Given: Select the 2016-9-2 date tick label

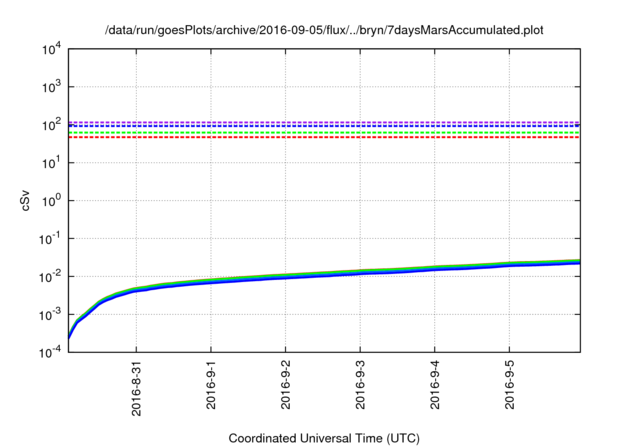Looking at the screenshot, I should pyautogui.click(x=286, y=385).
